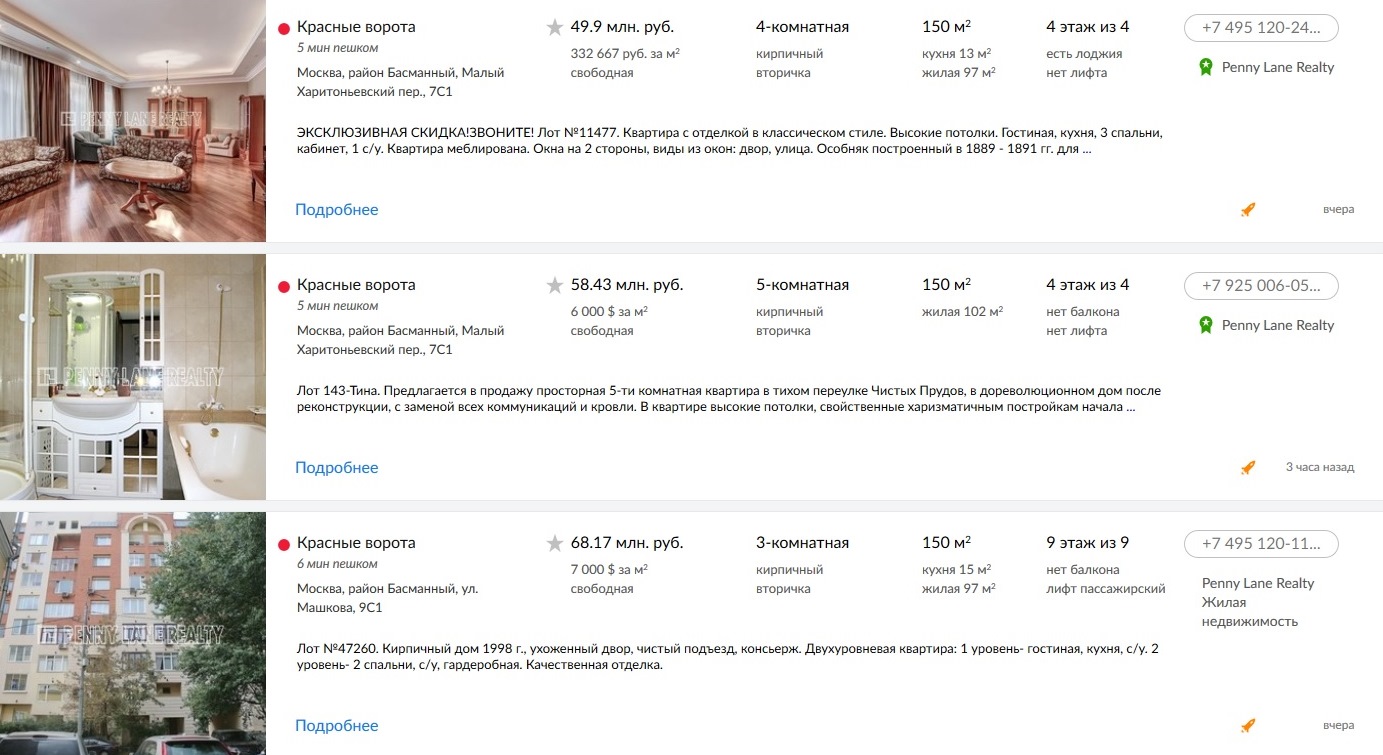Open Подробнее link for the 49.9 mln apartment
Screen dimensions: 1383x755
coord(336,210)
